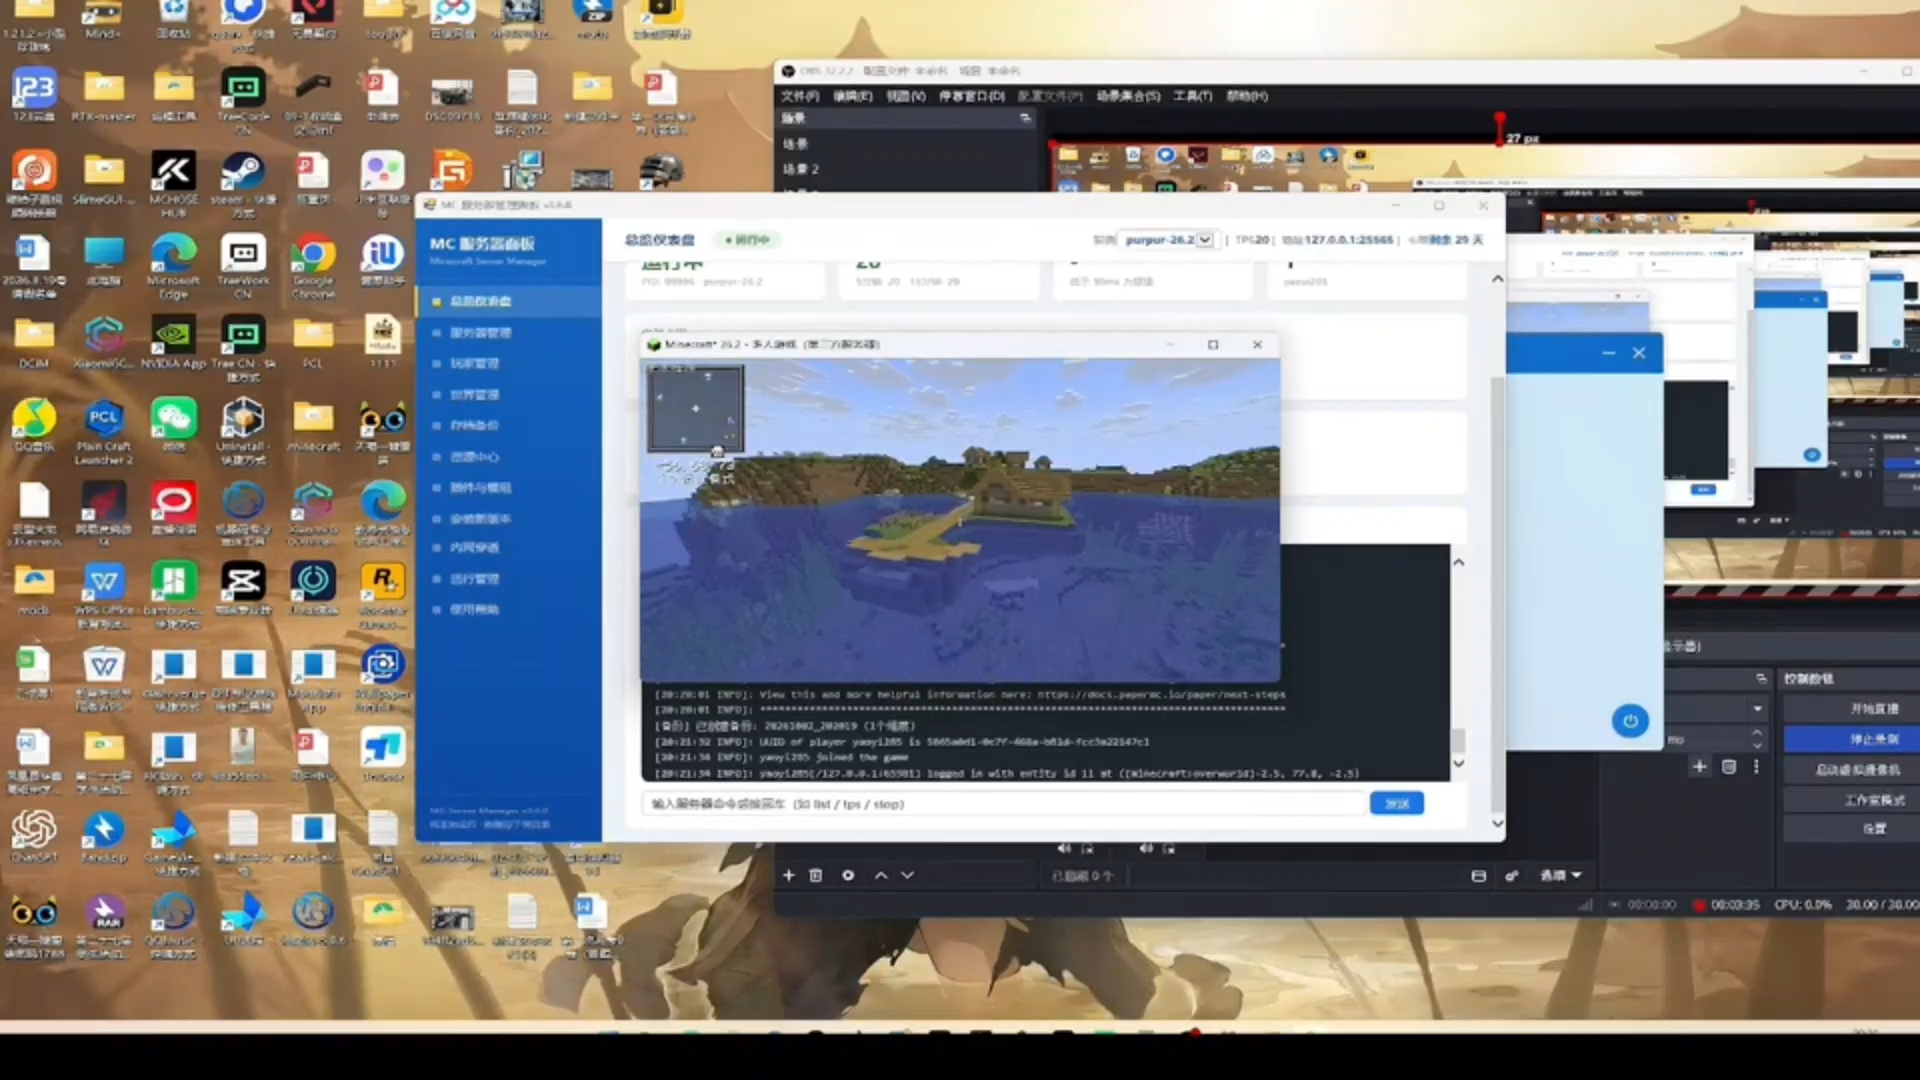The width and height of the screenshot is (1920, 1080).
Task: Open the 文件(F) menu in OBS
Action: (800, 96)
